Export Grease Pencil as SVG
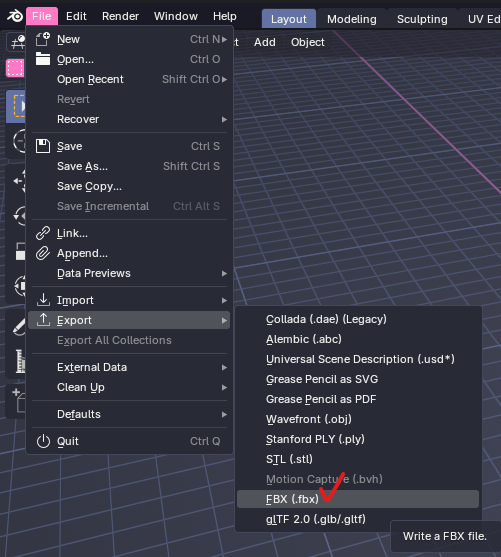 pyautogui.click(x=358, y=379)
